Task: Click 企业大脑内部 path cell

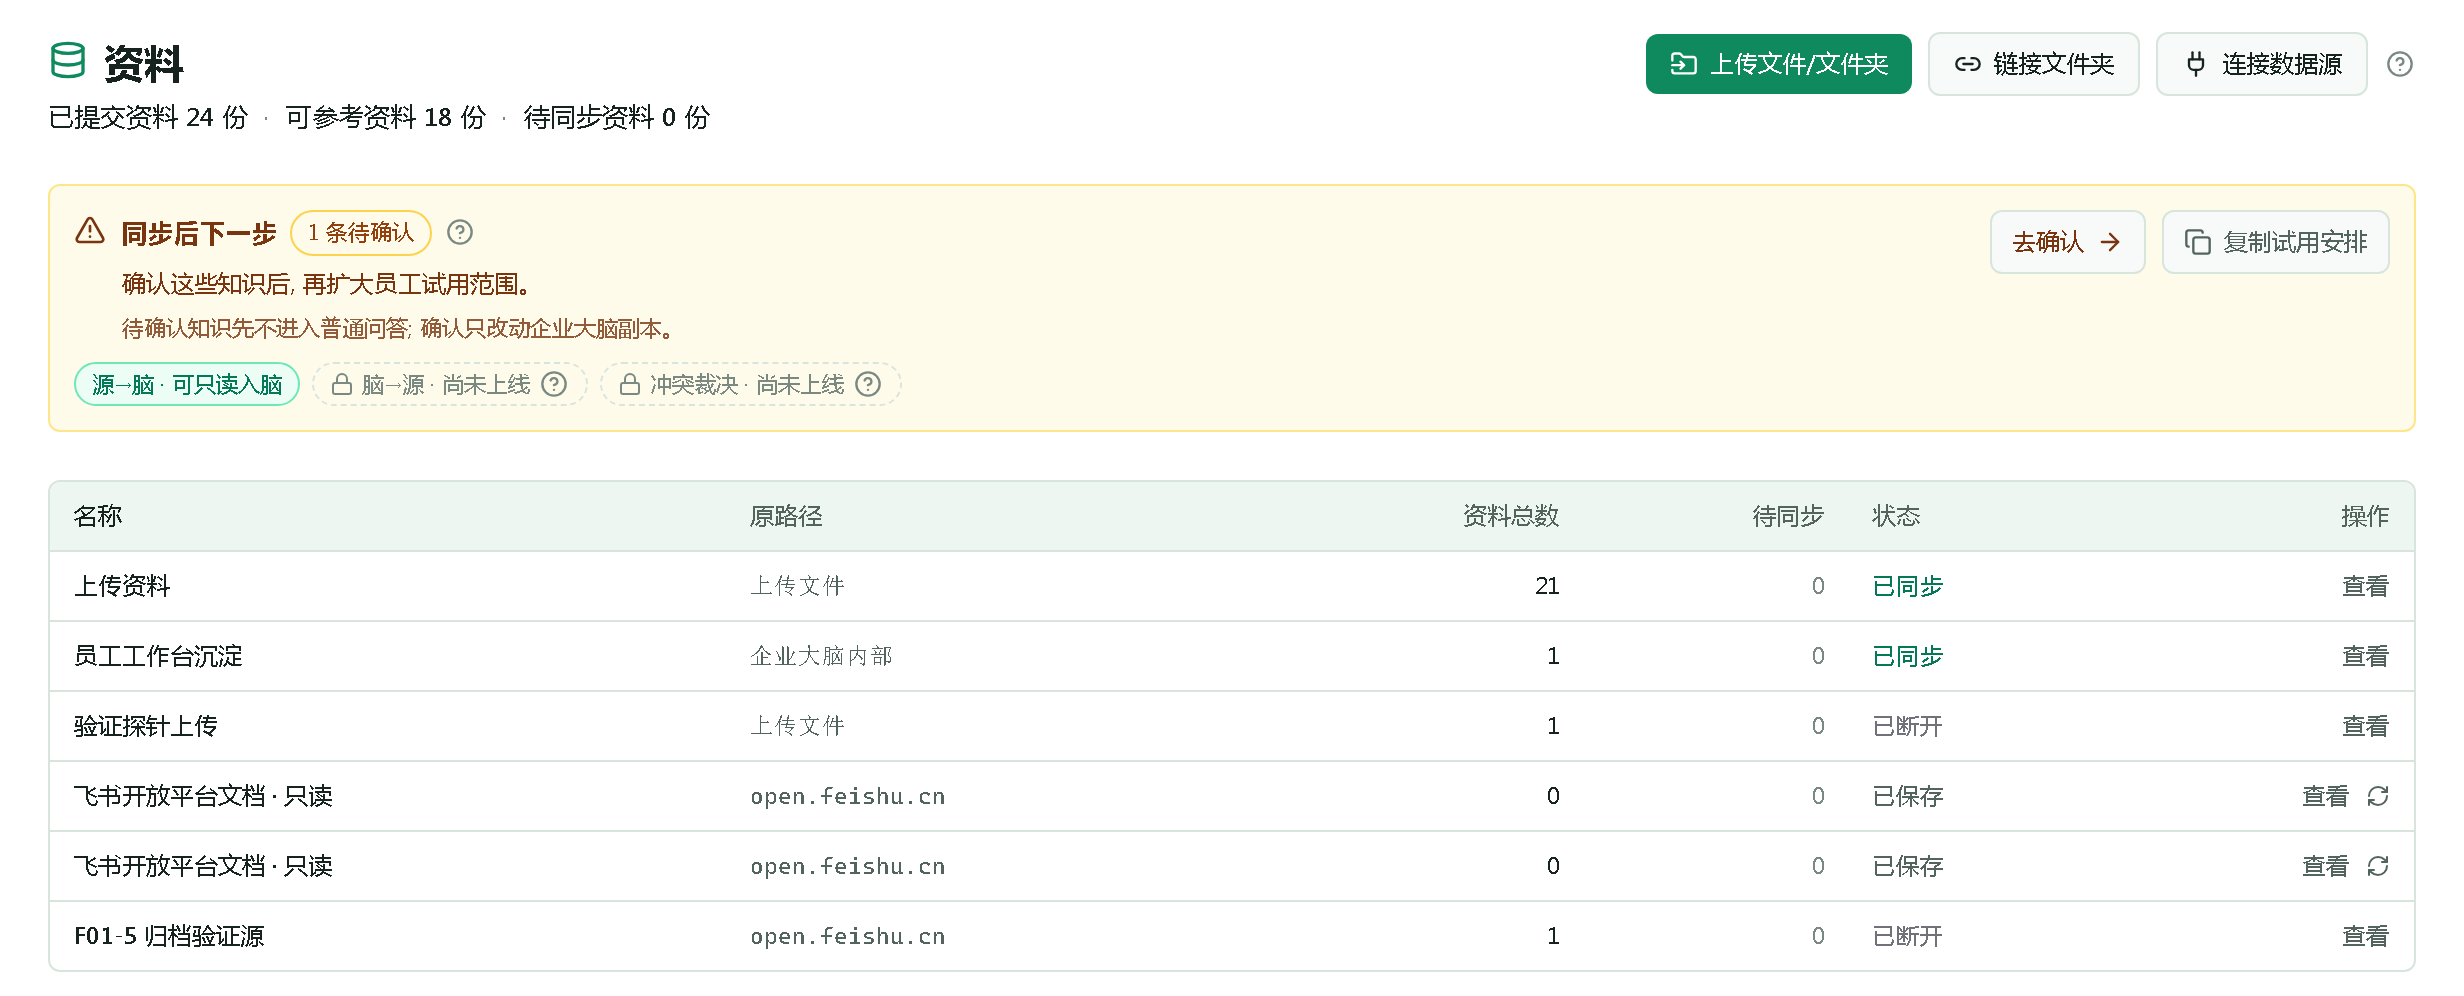Action: (821, 656)
